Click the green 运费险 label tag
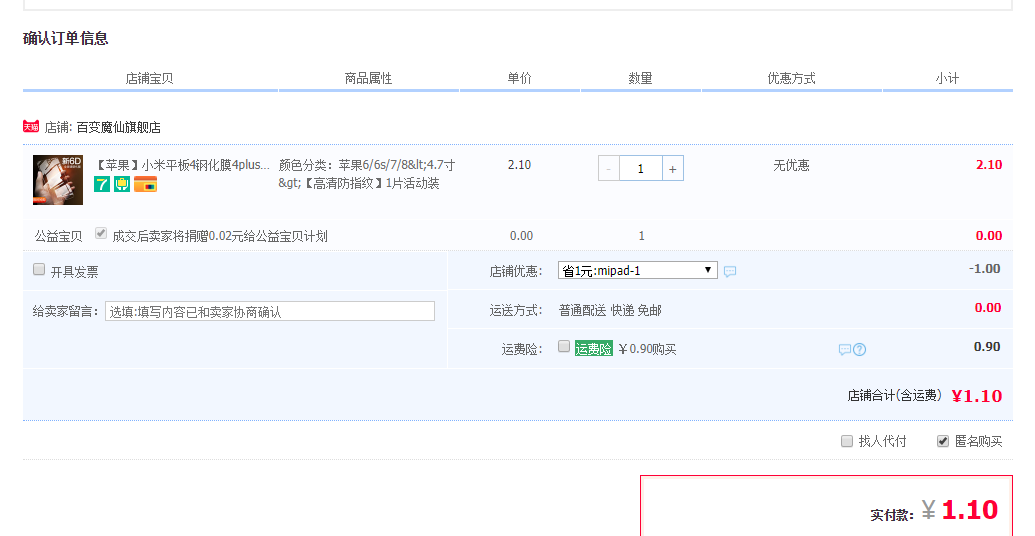This screenshot has height=536, width=1035. point(593,349)
